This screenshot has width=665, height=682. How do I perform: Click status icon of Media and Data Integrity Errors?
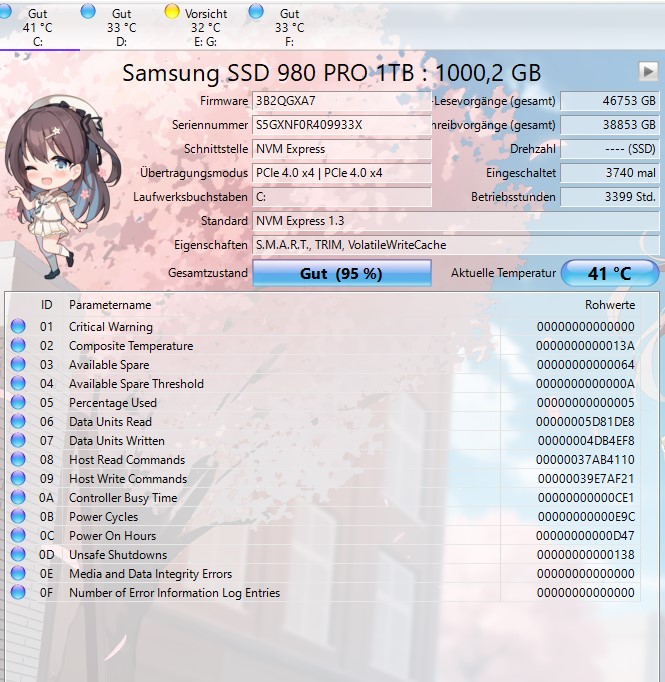coord(18,573)
